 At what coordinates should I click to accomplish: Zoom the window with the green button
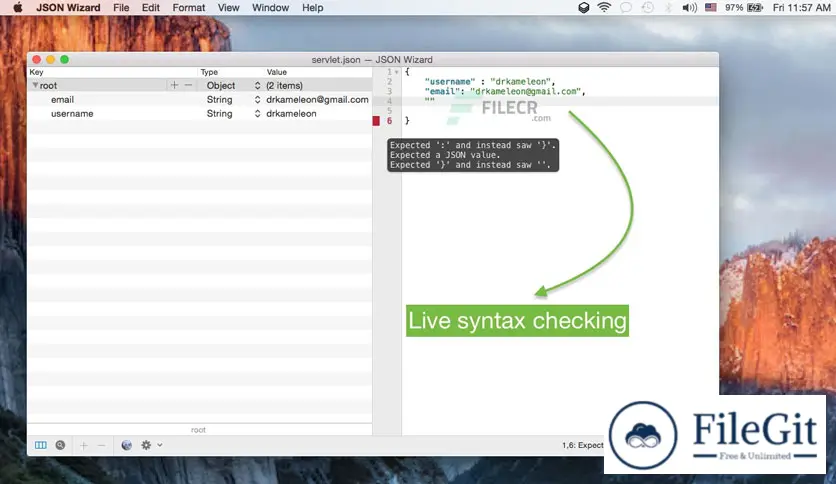(x=65, y=59)
